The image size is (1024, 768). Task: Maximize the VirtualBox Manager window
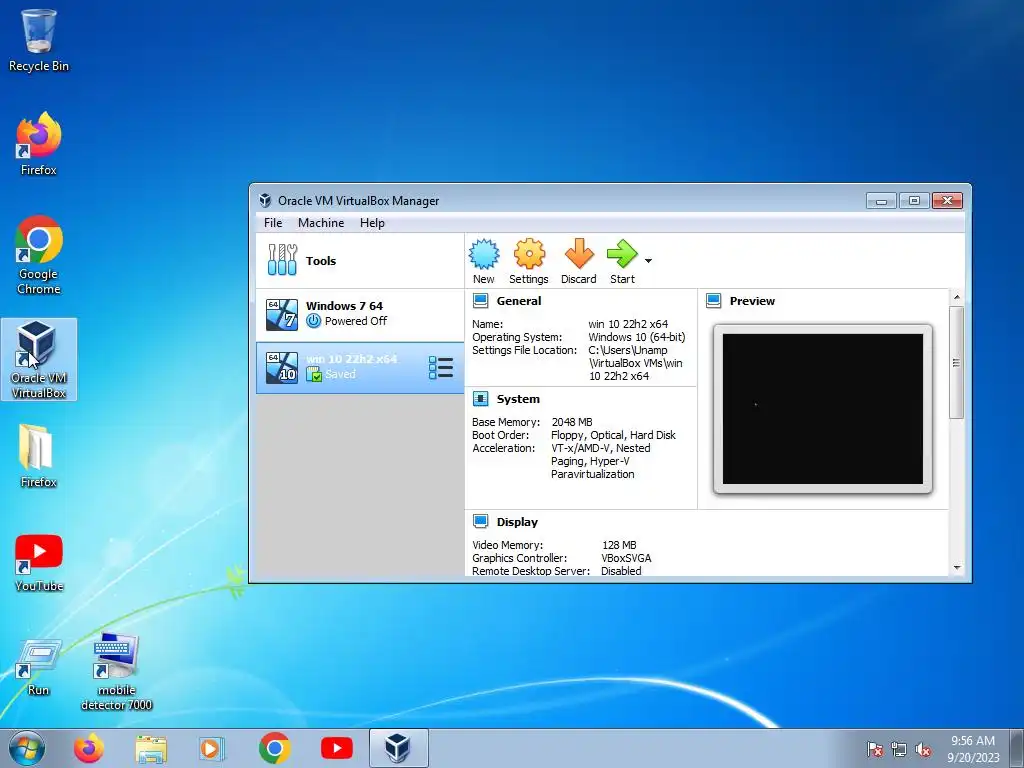[x=914, y=200]
